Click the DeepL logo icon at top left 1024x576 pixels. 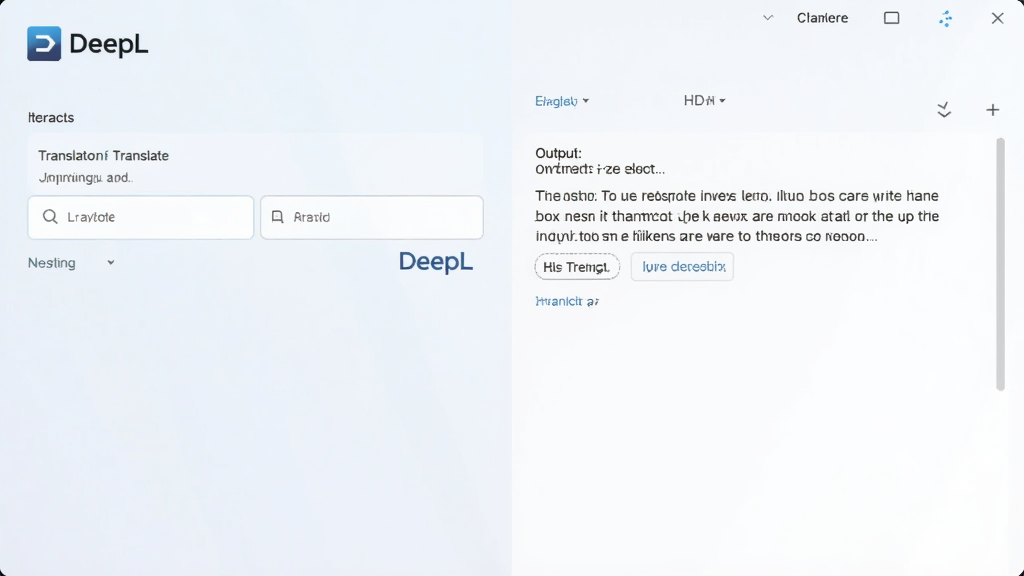coord(44,44)
